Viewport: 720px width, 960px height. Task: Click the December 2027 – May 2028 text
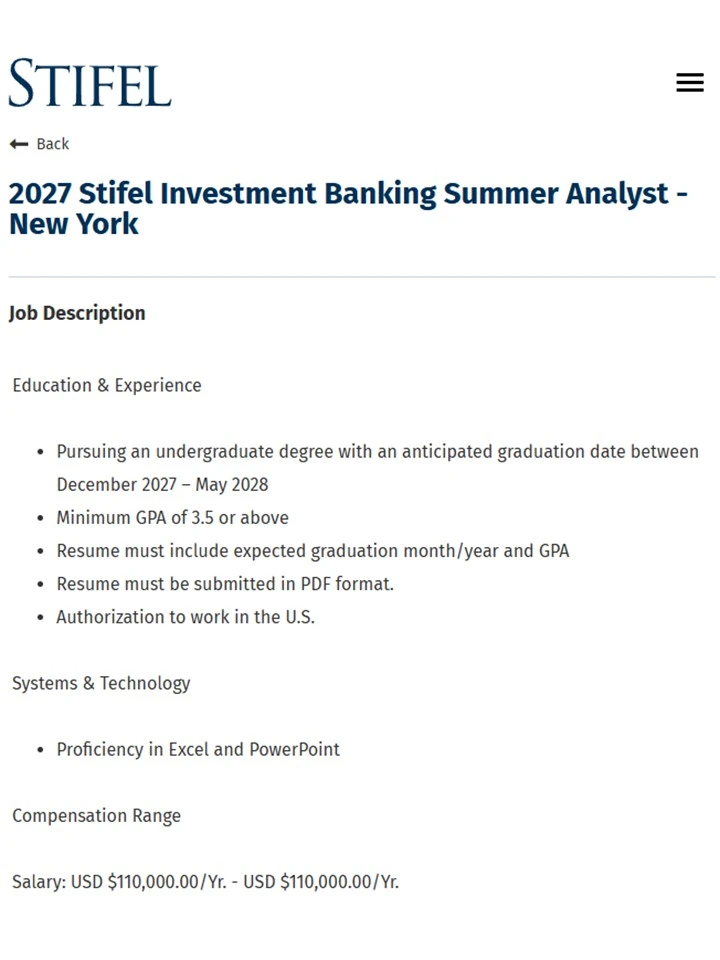162,485
